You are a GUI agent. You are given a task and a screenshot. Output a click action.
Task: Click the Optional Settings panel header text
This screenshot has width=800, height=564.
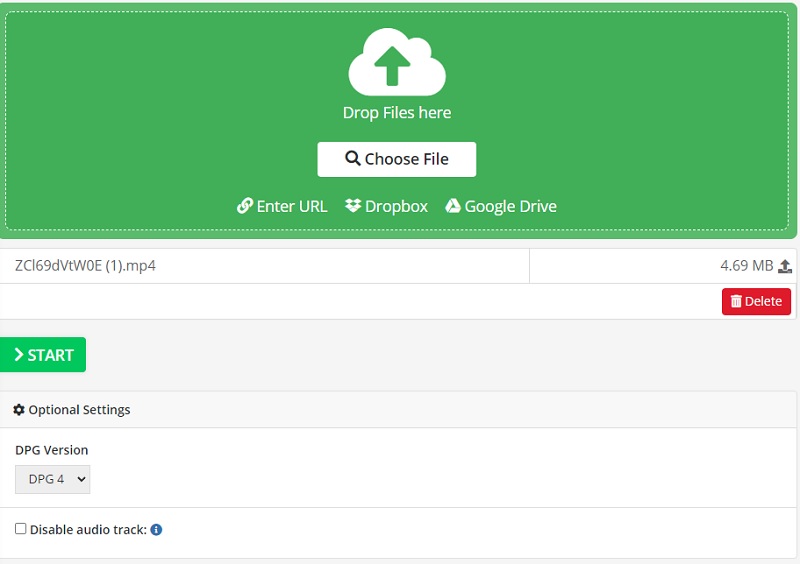coord(79,410)
